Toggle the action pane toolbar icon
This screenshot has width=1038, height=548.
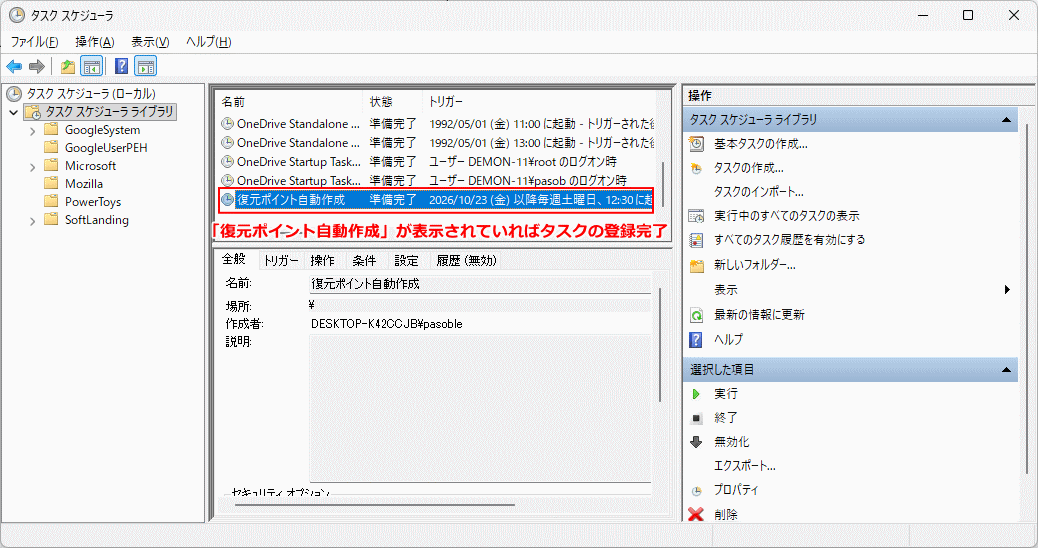point(145,66)
